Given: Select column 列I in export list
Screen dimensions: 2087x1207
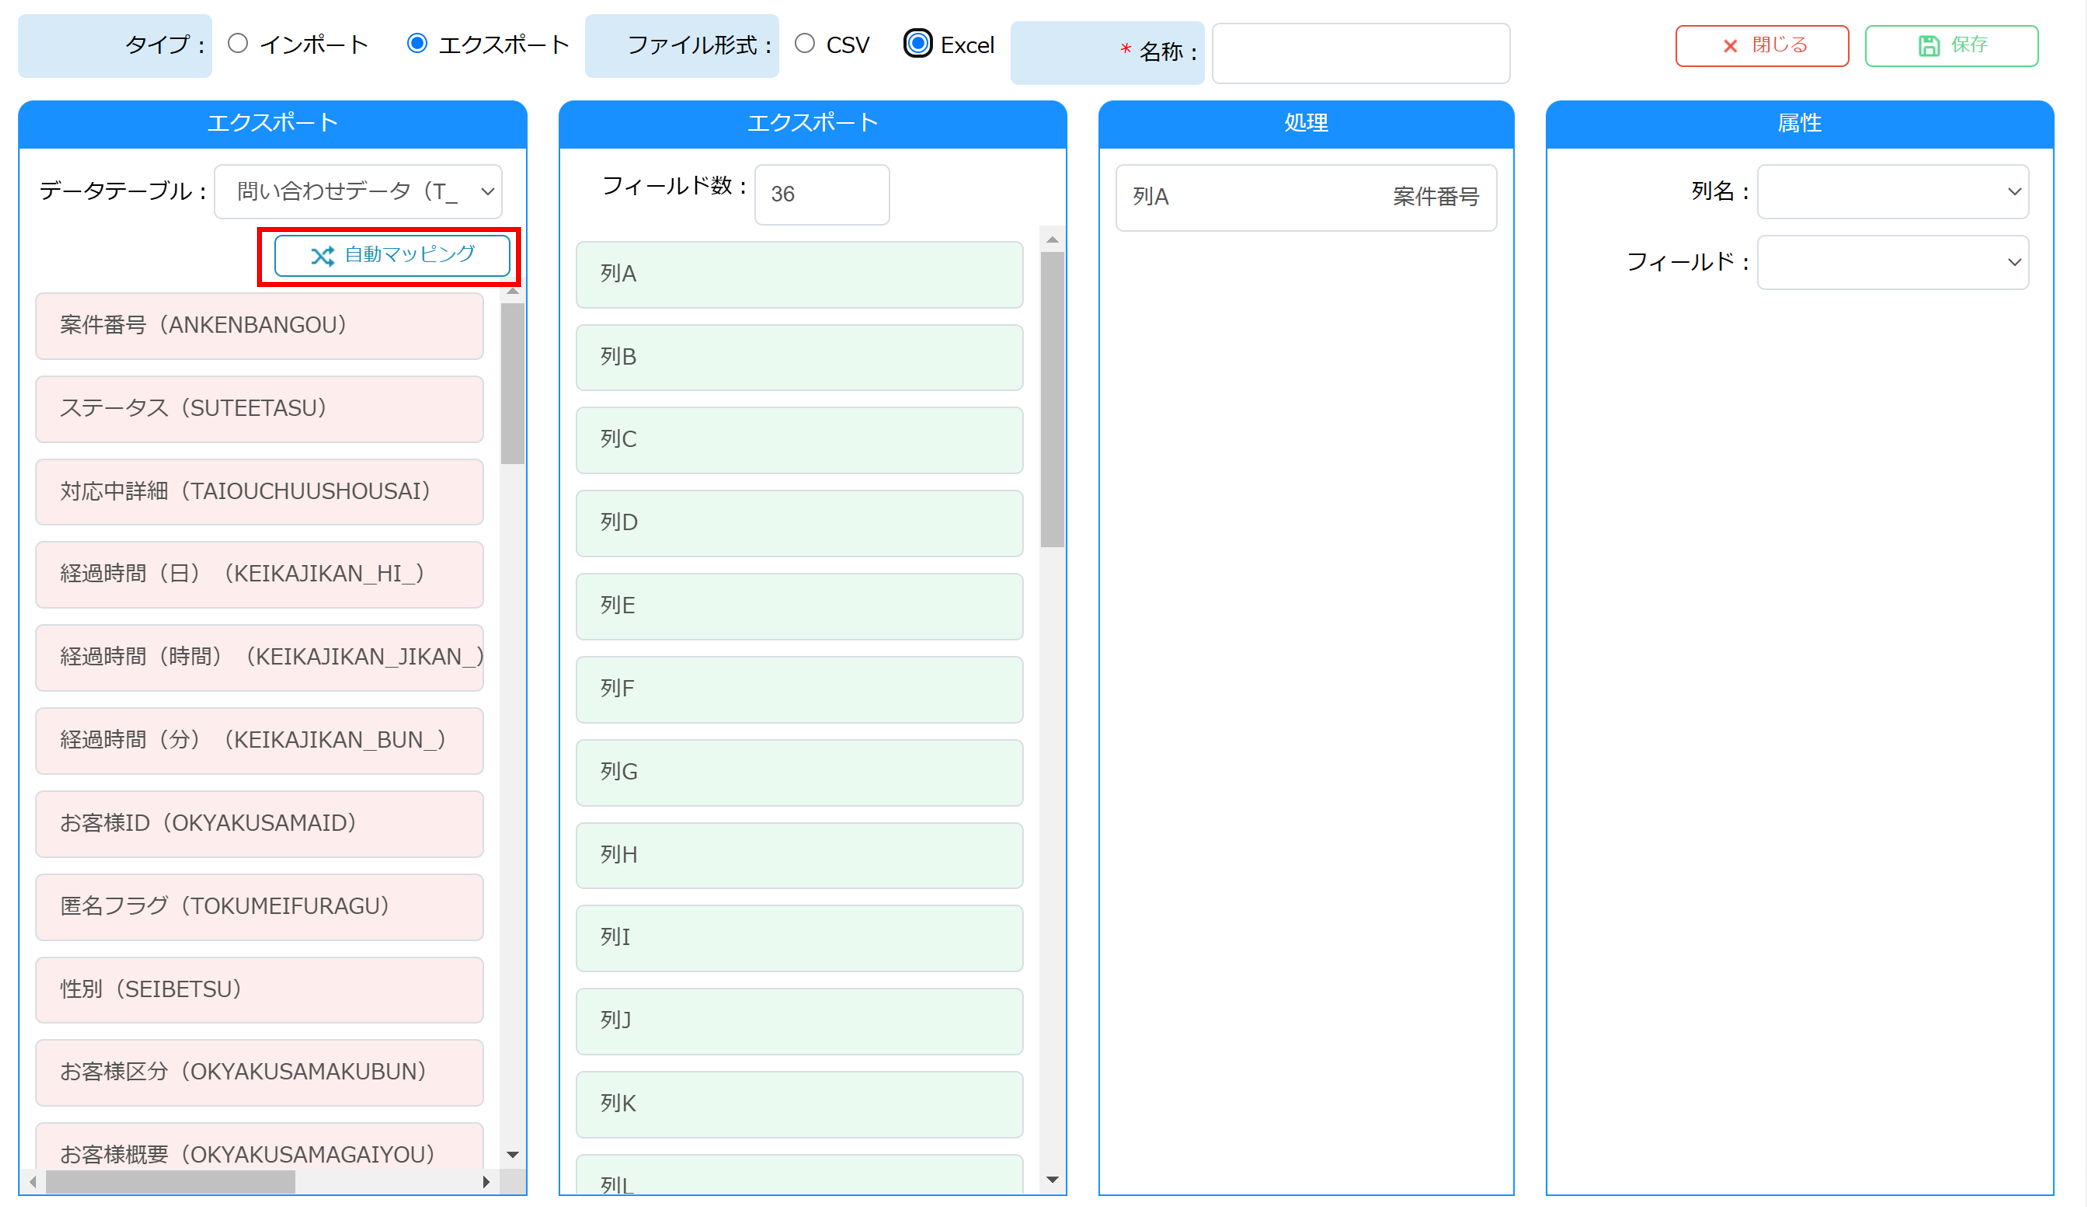Looking at the screenshot, I should pos(800,938).
